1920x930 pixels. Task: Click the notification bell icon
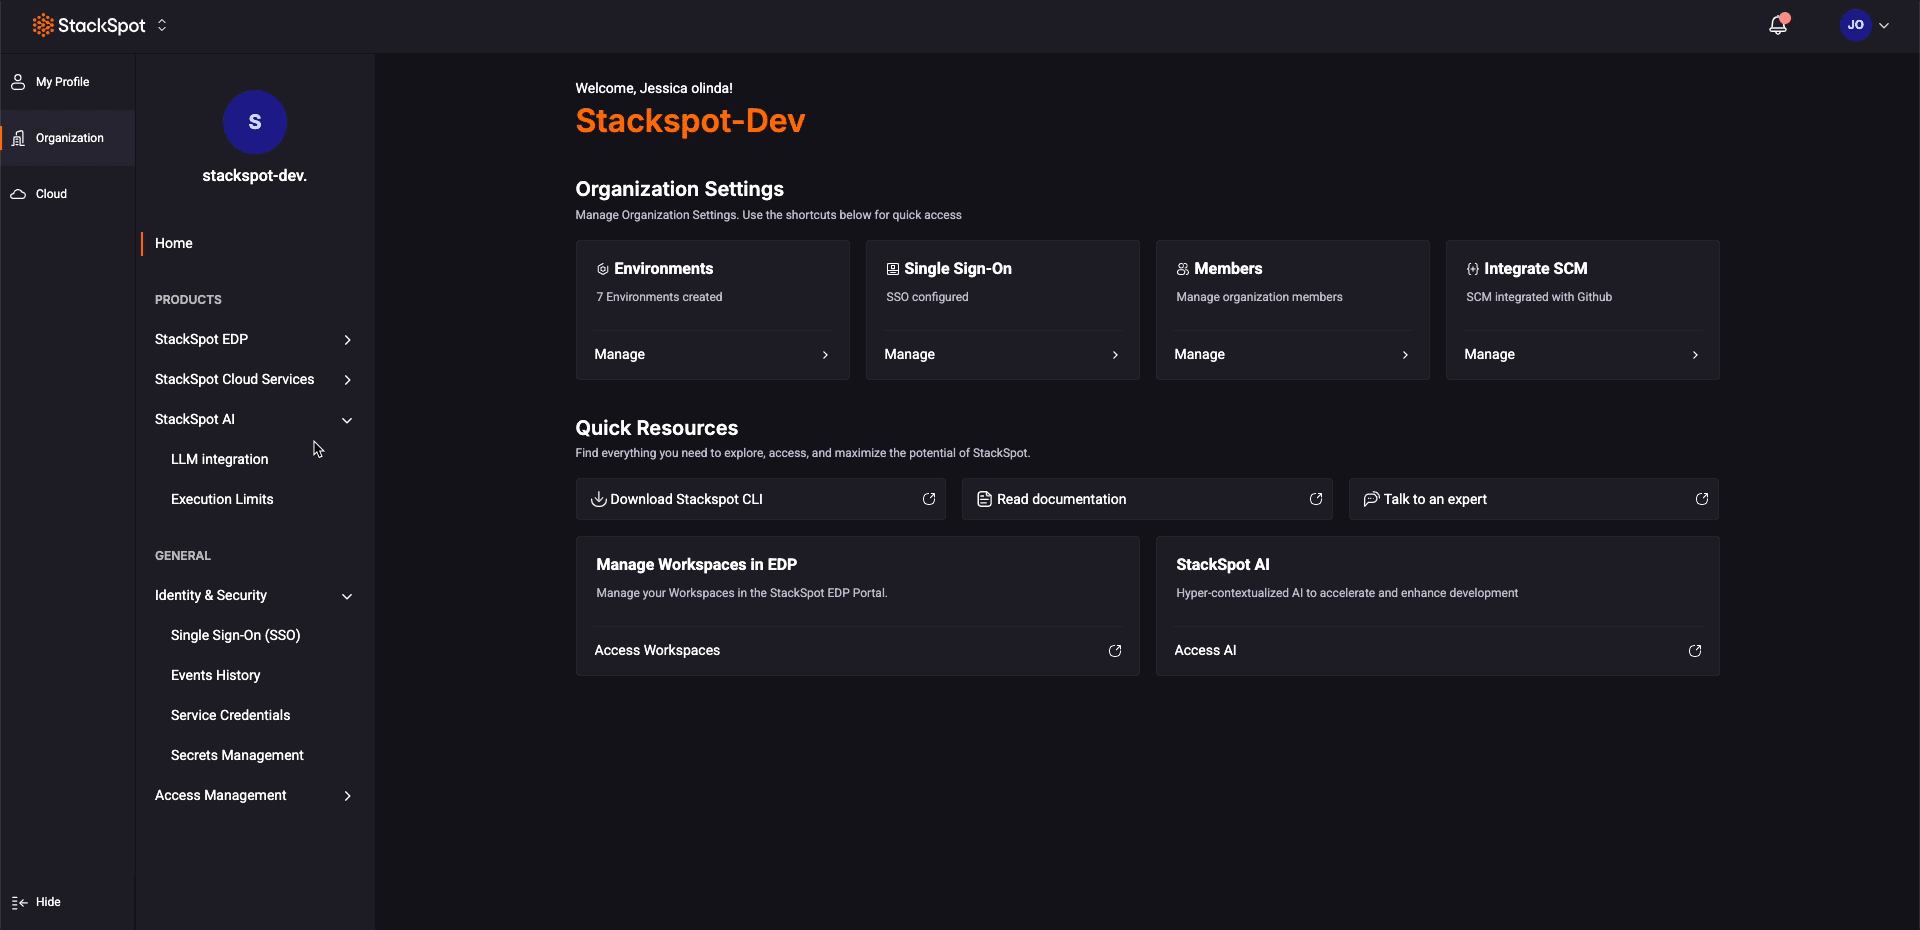1777,26
